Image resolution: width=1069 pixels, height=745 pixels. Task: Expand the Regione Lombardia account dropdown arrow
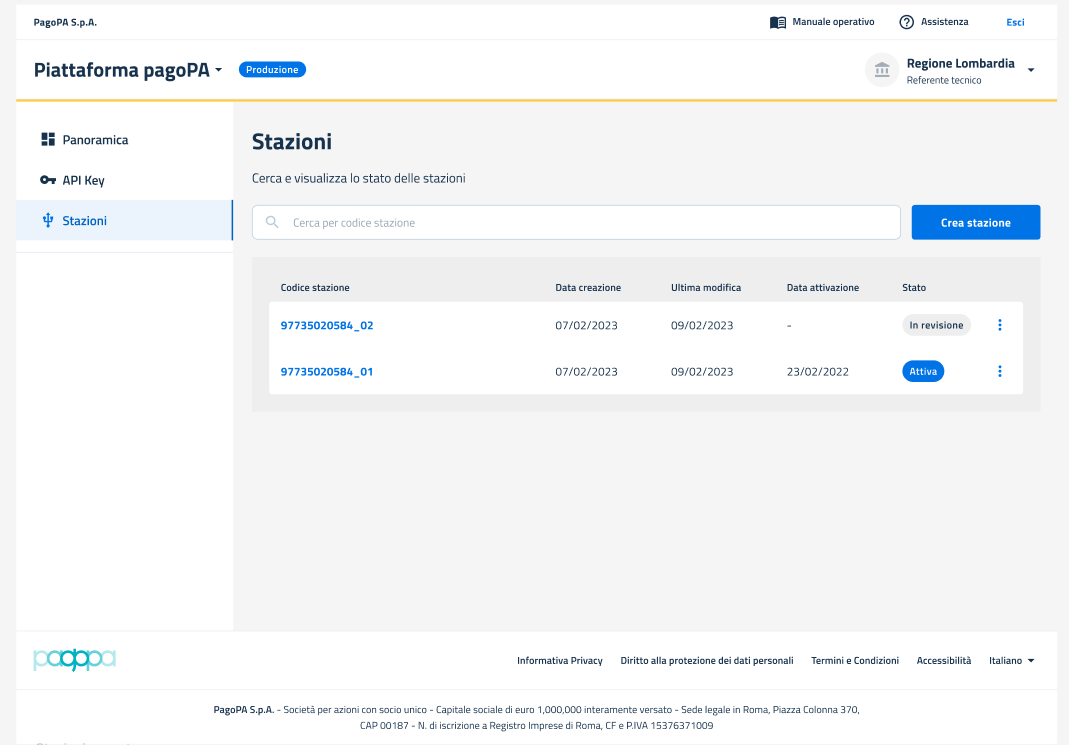1031,70
